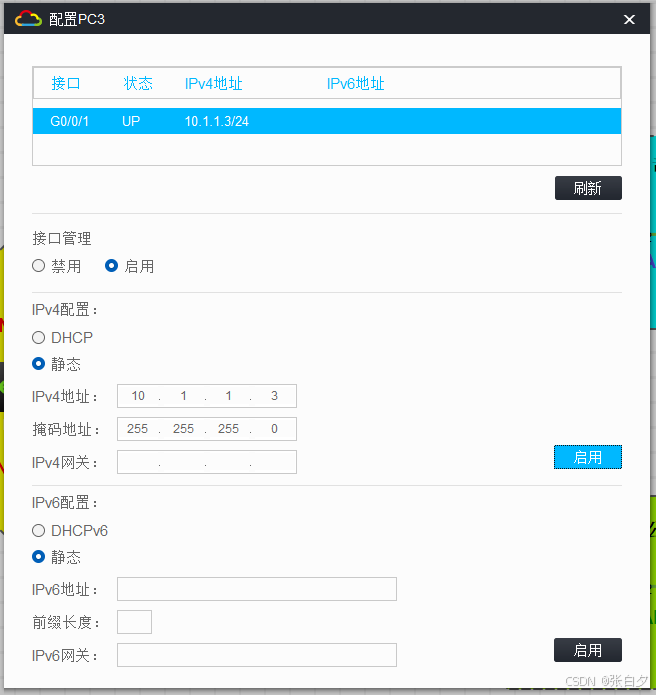This screenshot has height=695, width=656.
Task: Select the 禁用 interface radio button
Action: click(x=39, y=266)
